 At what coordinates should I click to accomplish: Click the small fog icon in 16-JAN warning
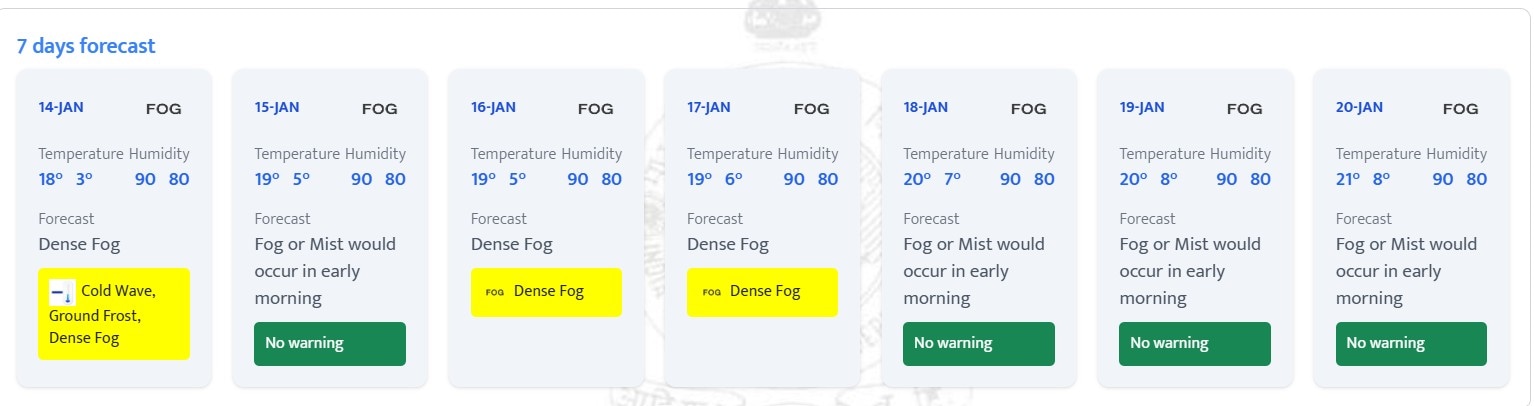coord(494,293)
